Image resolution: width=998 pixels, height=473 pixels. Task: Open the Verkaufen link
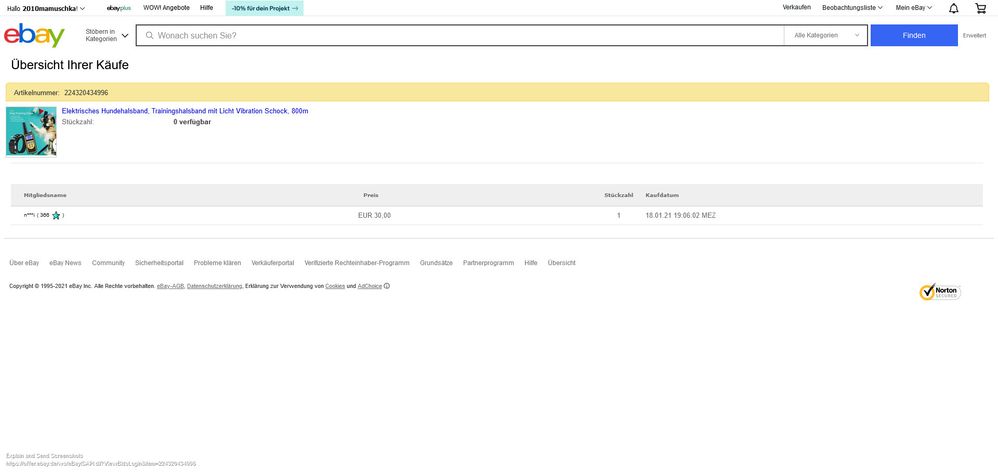pos(796,8)
